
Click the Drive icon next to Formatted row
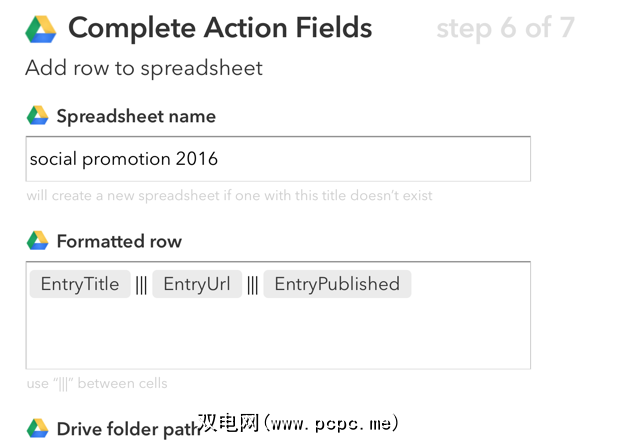(x=37, y=241)
